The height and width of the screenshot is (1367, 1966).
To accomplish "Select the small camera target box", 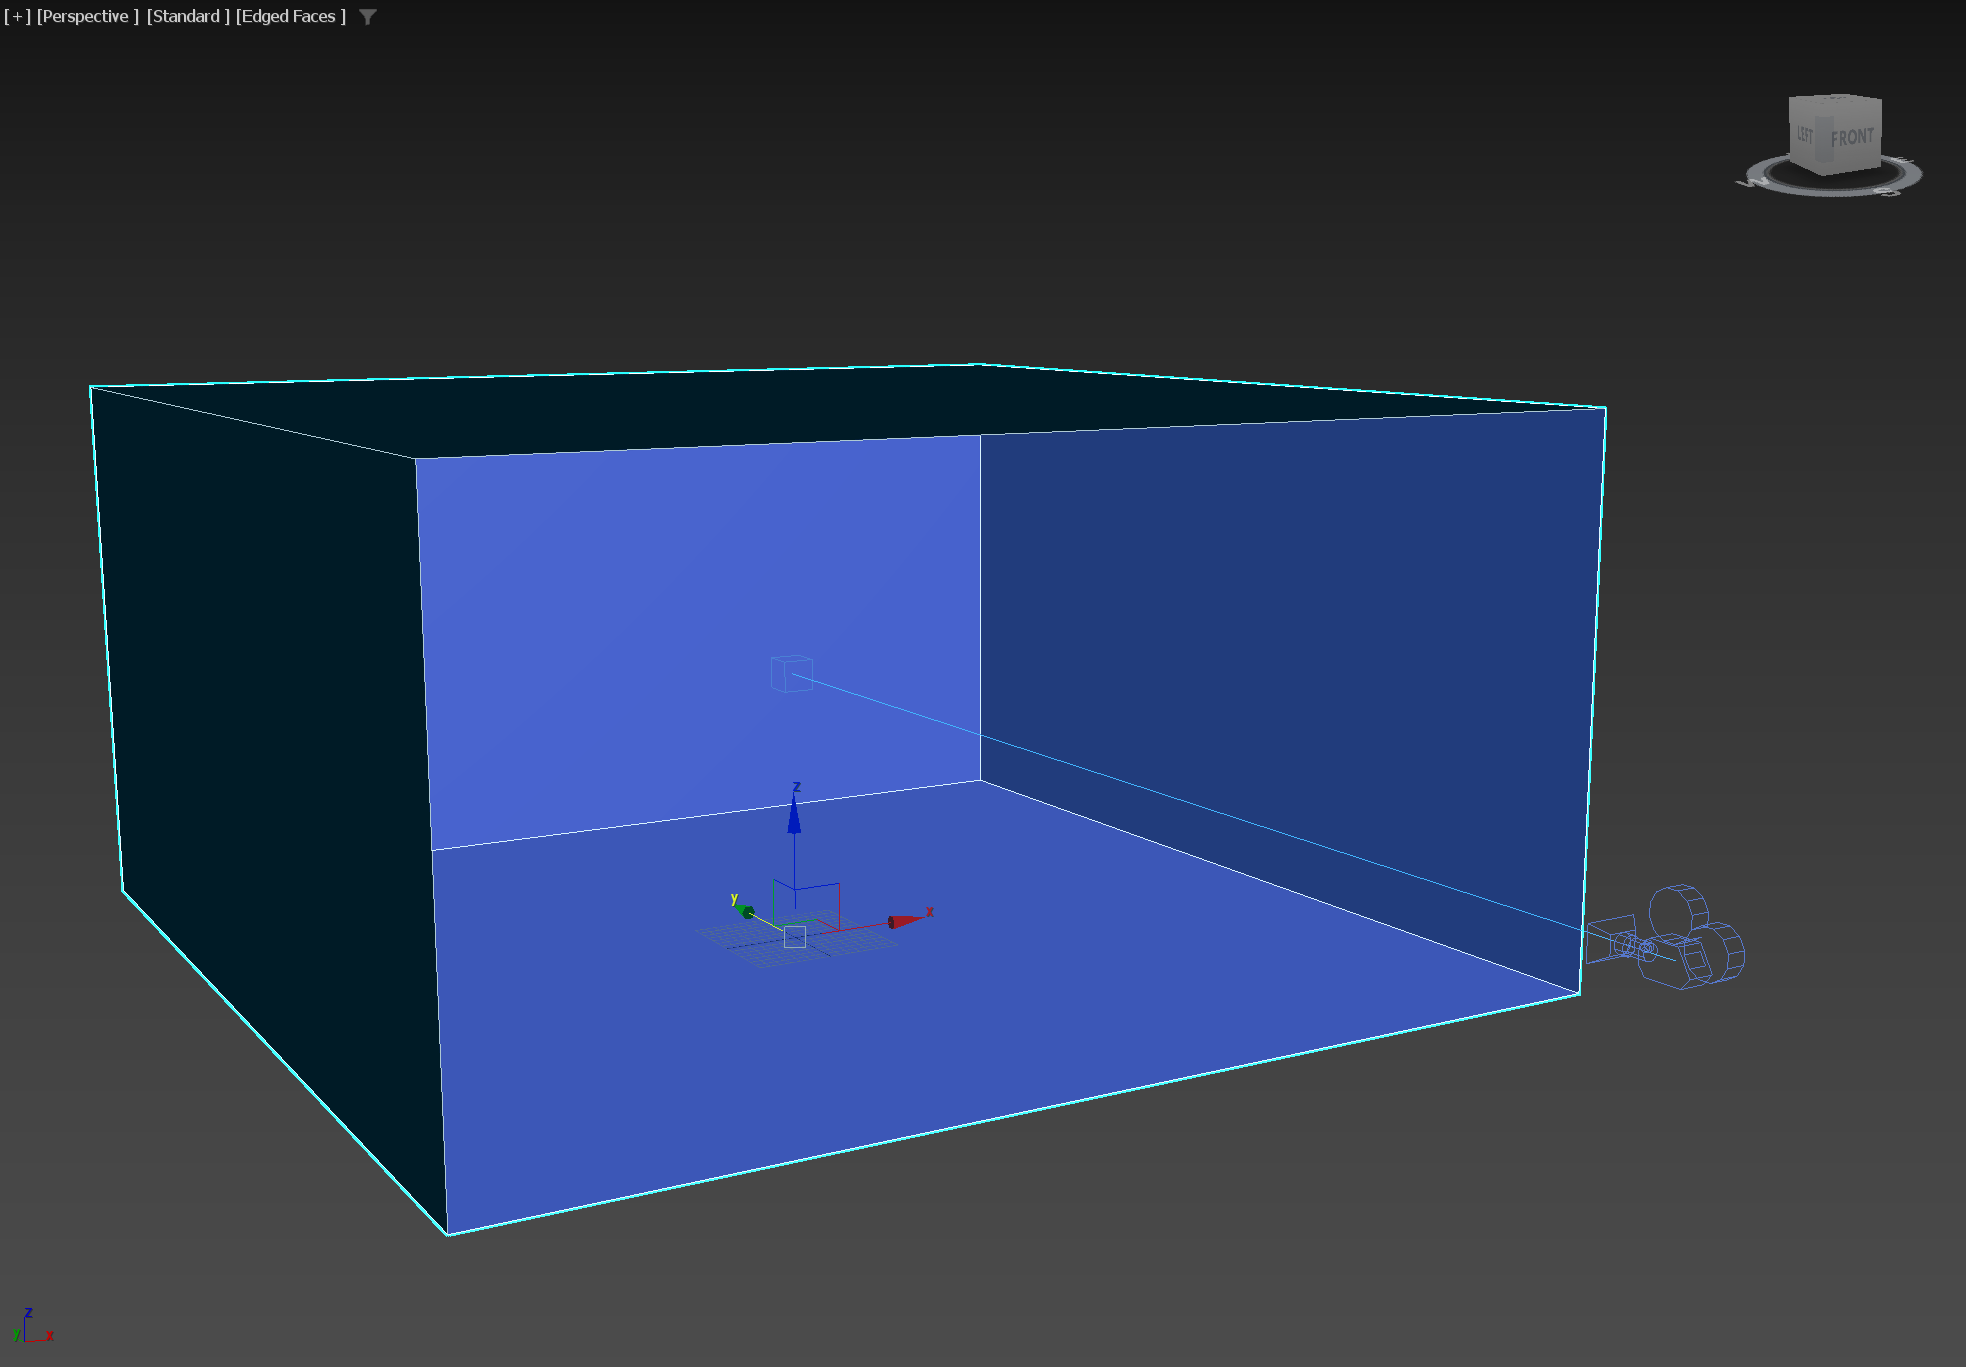I will click(791, 673).
